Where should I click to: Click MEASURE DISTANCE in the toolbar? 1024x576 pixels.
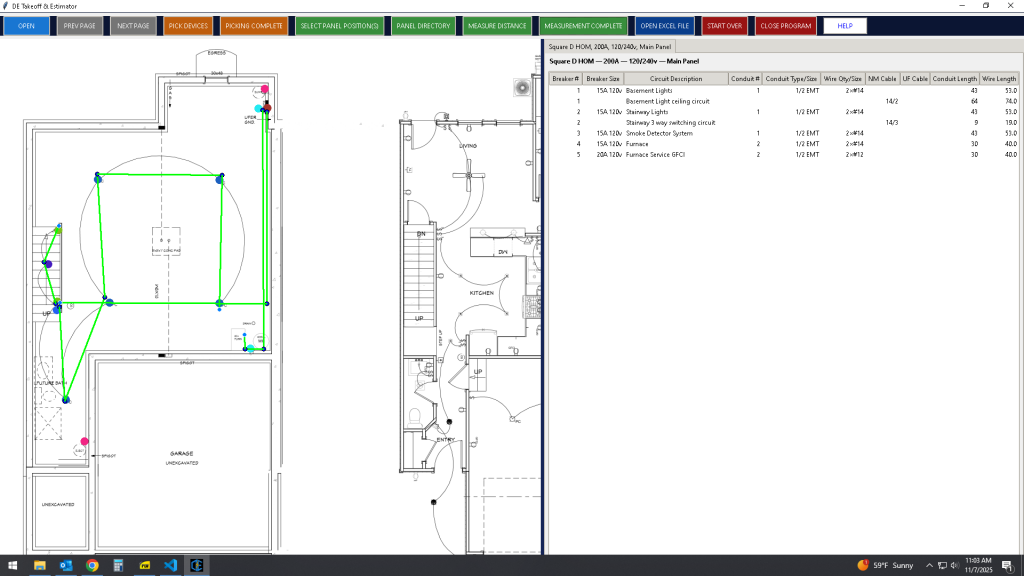coord(497,25)
